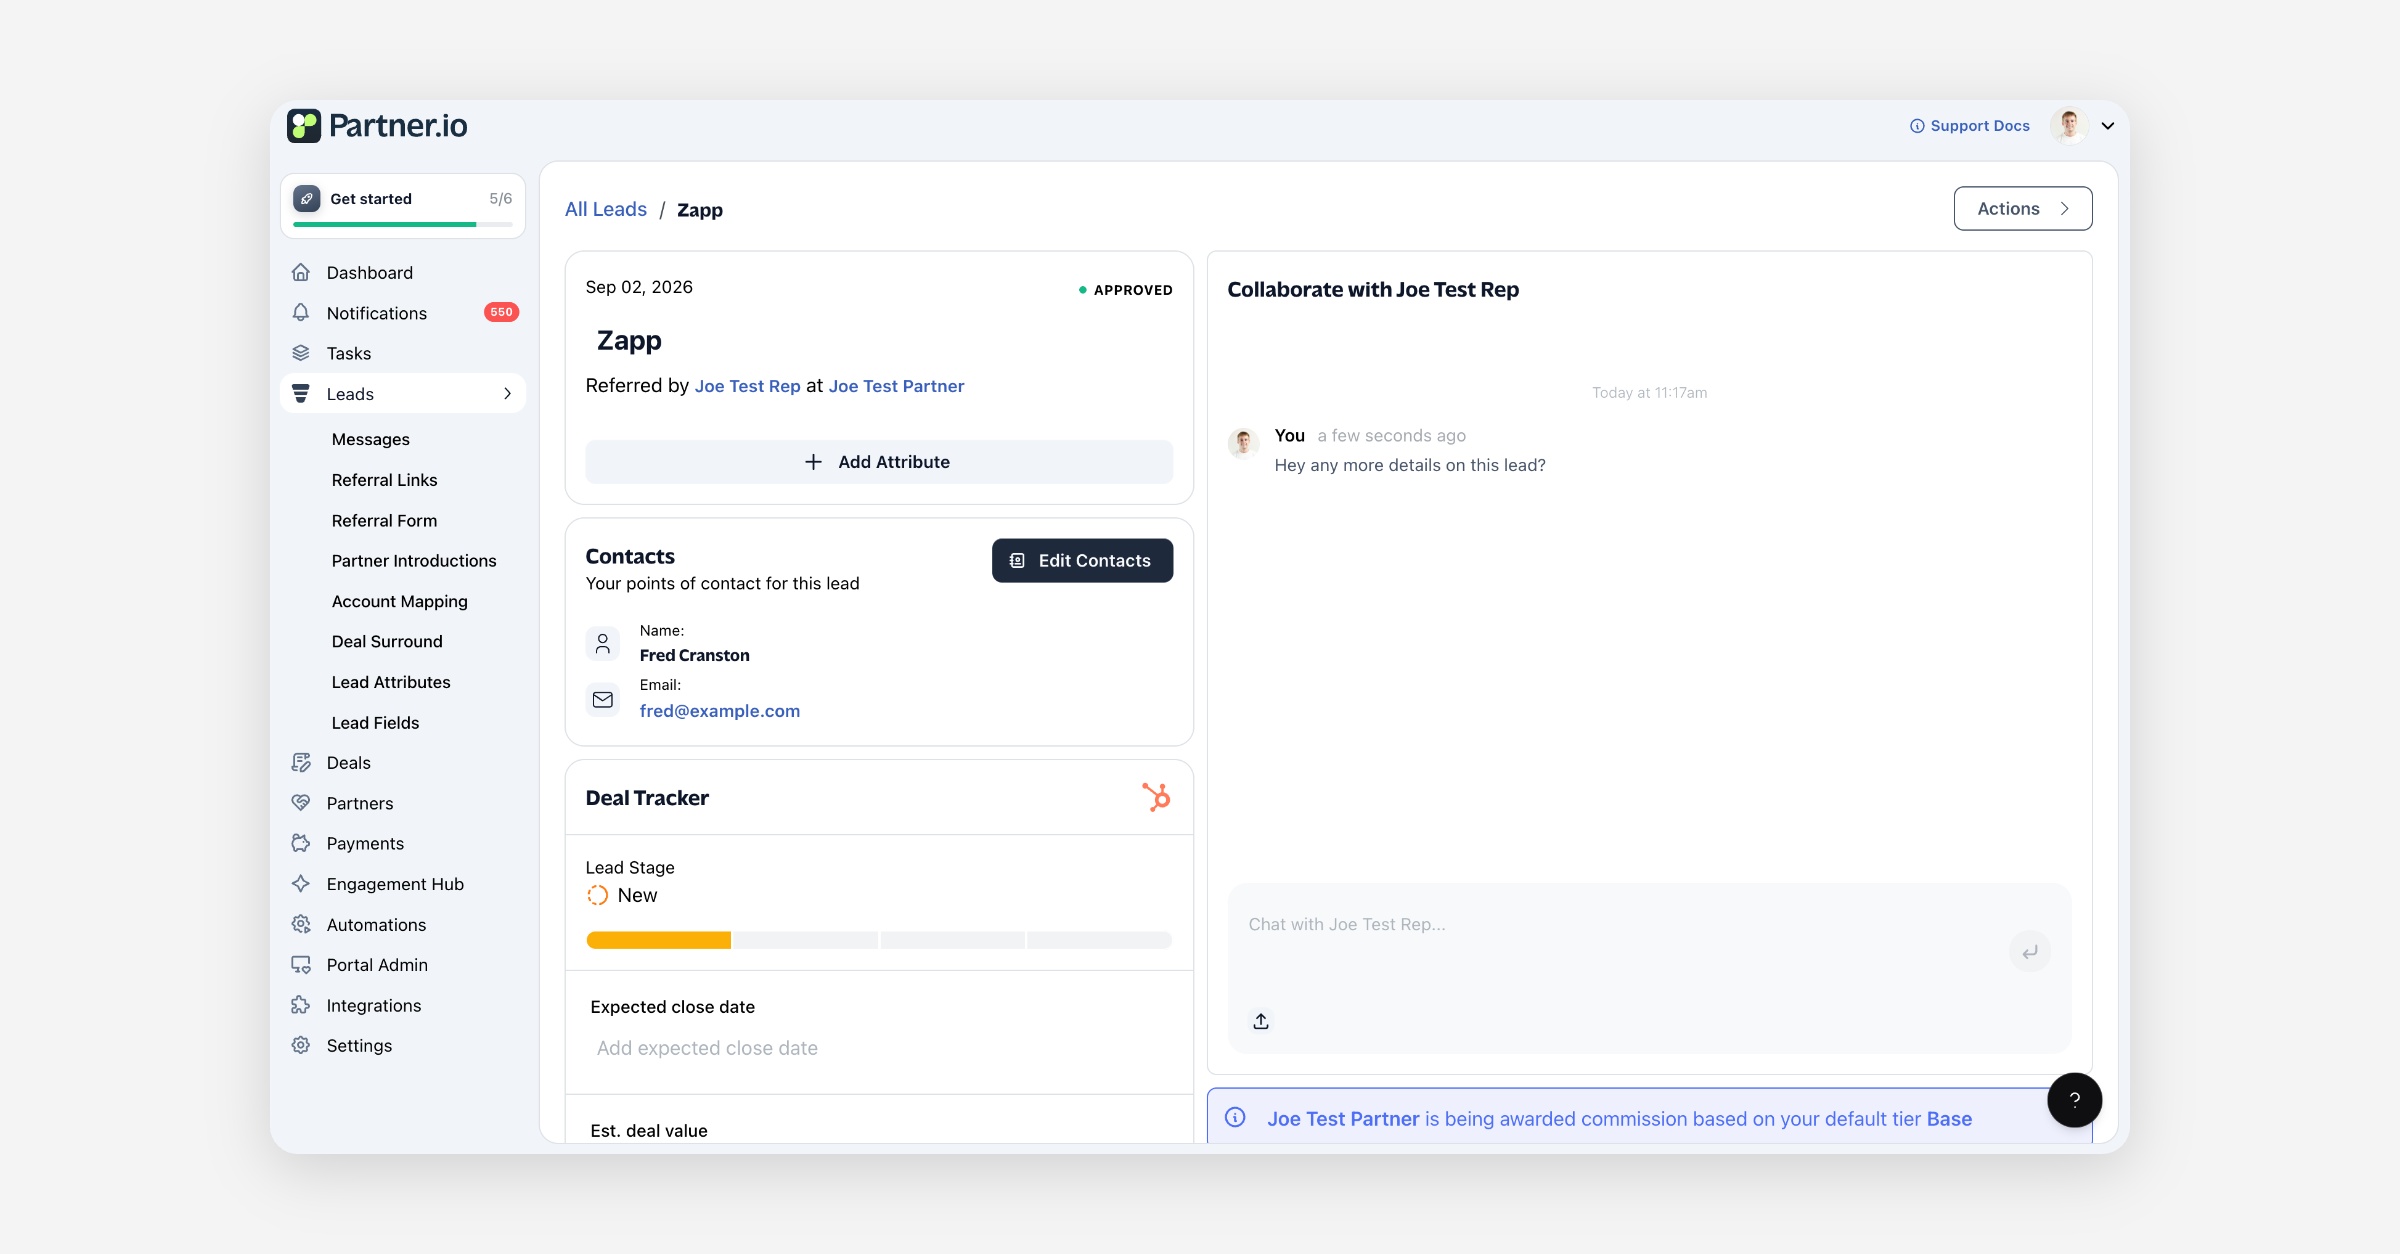Click the Add Attribute button
2400x1254 pixels.
click(x=879, y=462)
